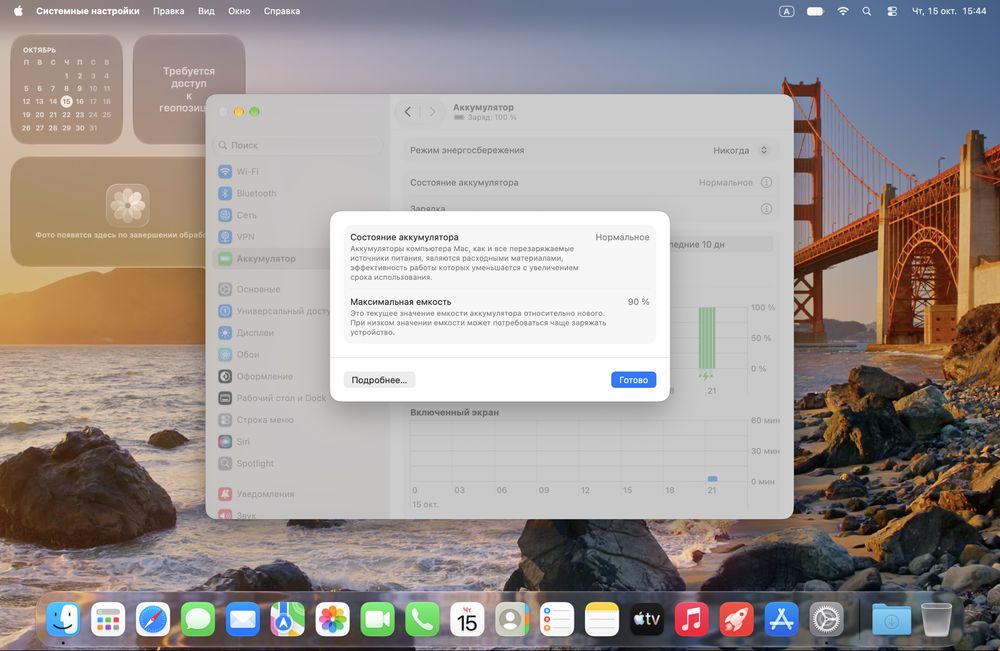
Task: Click the date and time in menu bar
Action: coord(949,11)
